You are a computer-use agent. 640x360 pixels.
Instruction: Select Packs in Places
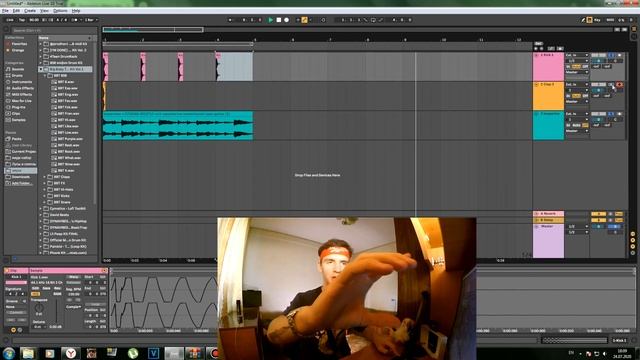(16, 139)
